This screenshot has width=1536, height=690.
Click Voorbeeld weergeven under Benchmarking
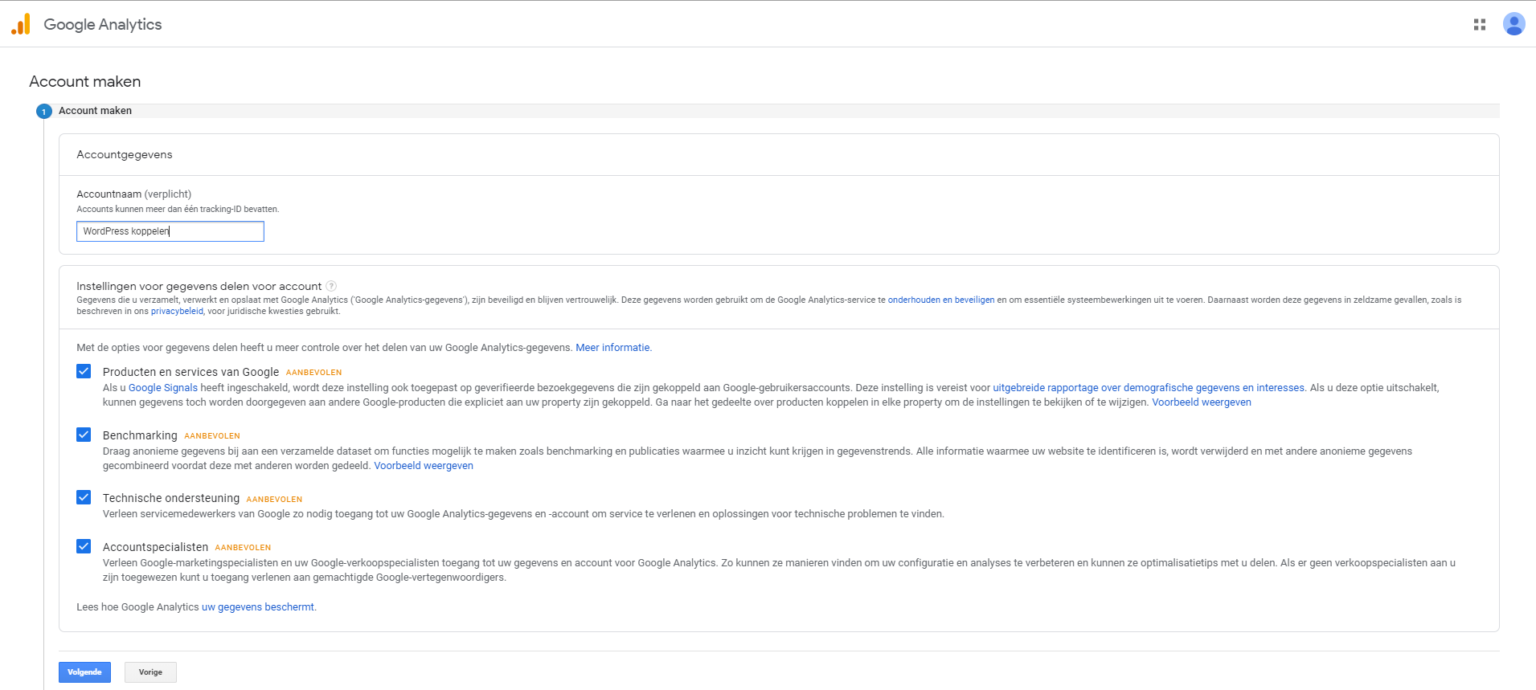(x=422, y=465)
